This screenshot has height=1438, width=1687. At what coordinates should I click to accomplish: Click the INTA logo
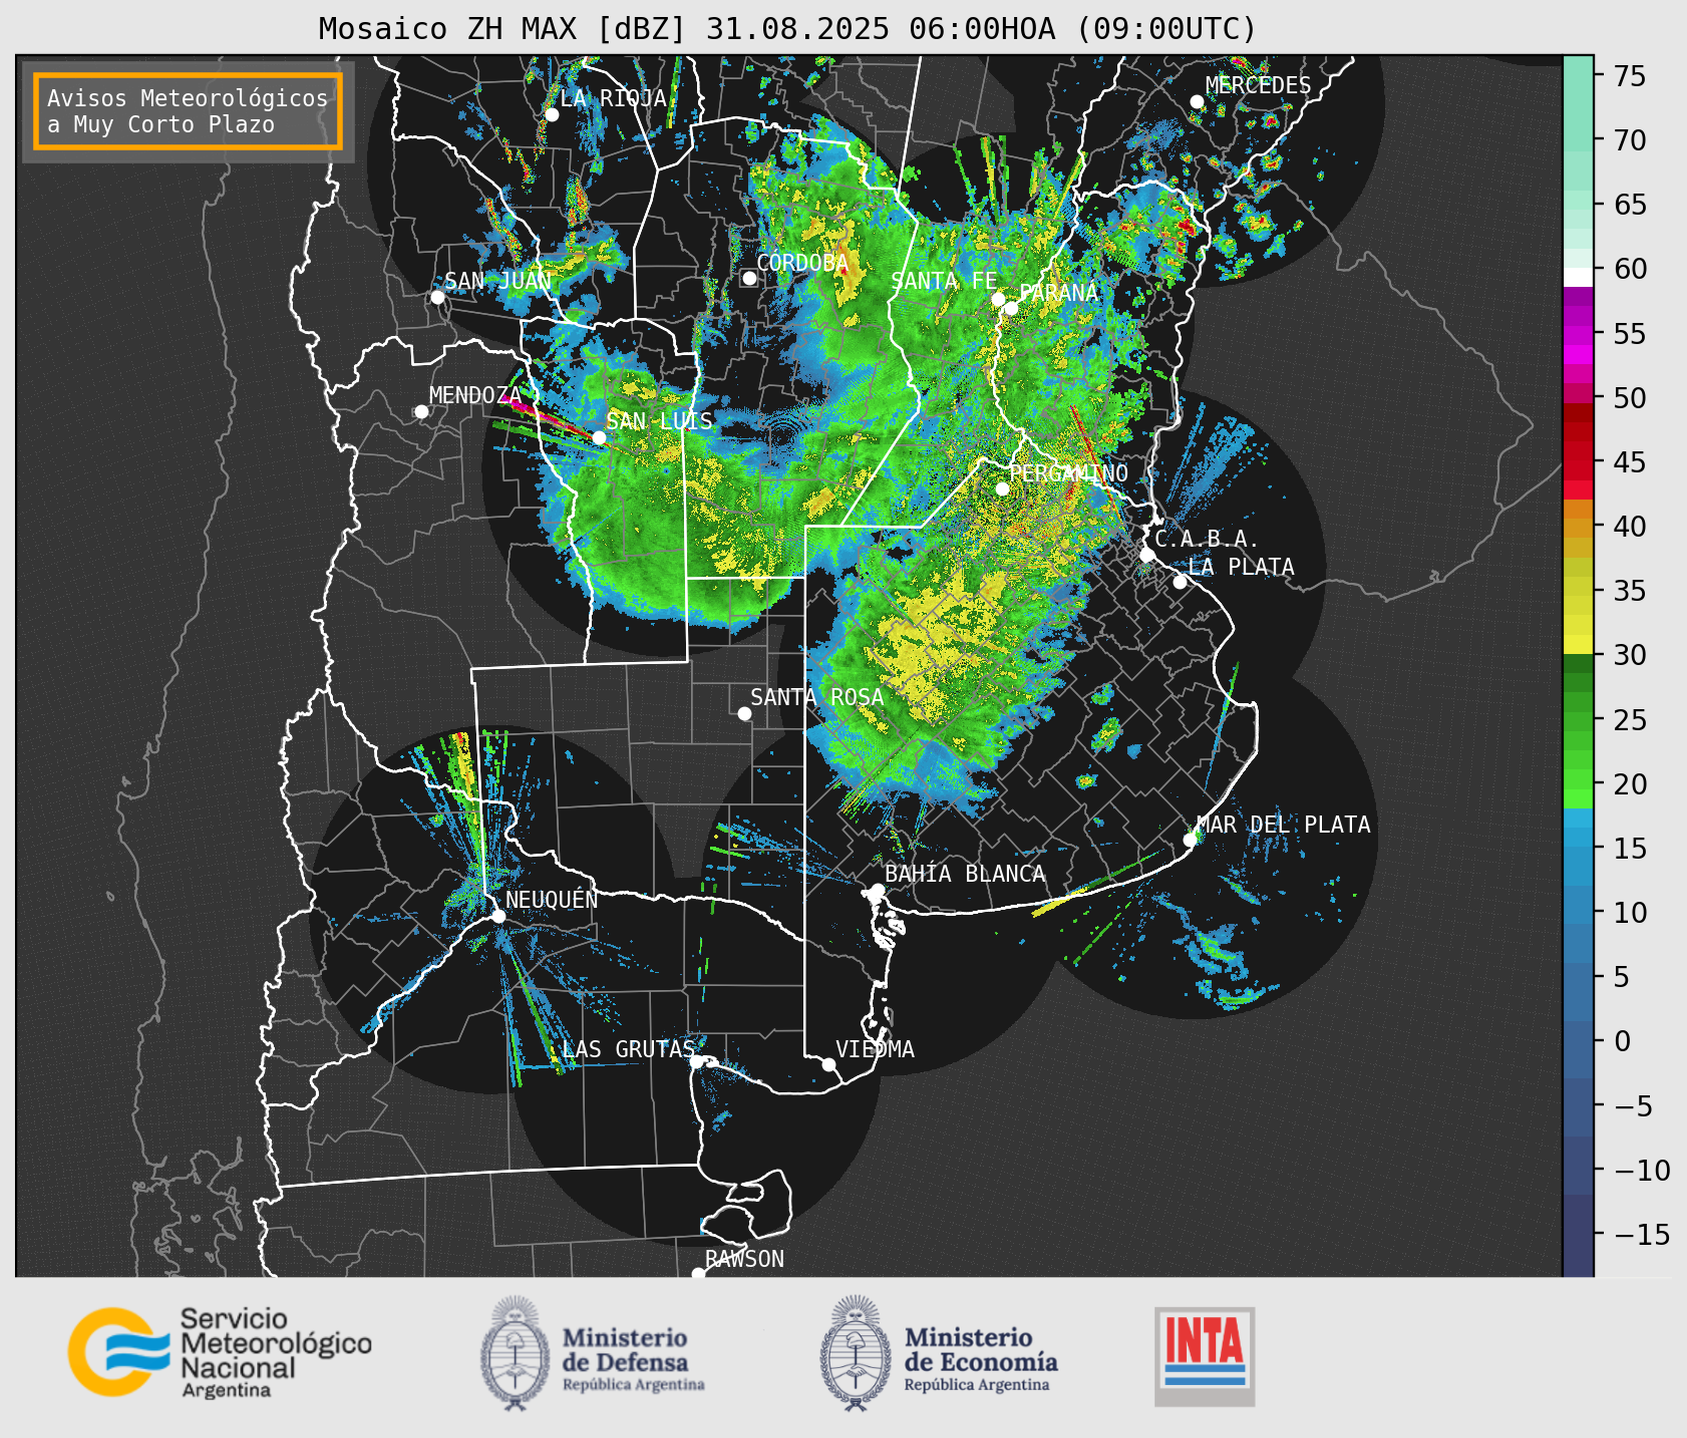pos(1205,1356)
